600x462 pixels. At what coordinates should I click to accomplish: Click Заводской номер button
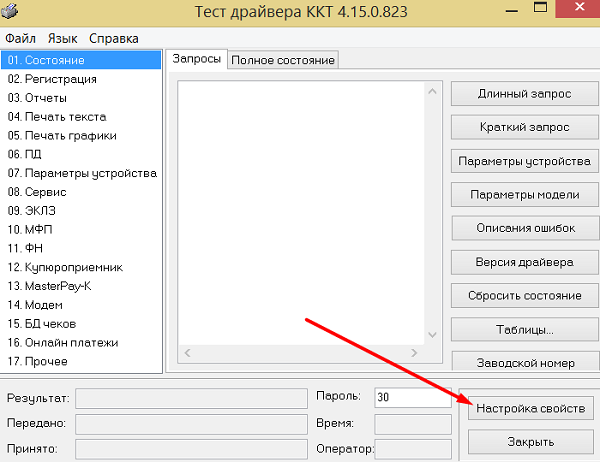click(525, 361)
